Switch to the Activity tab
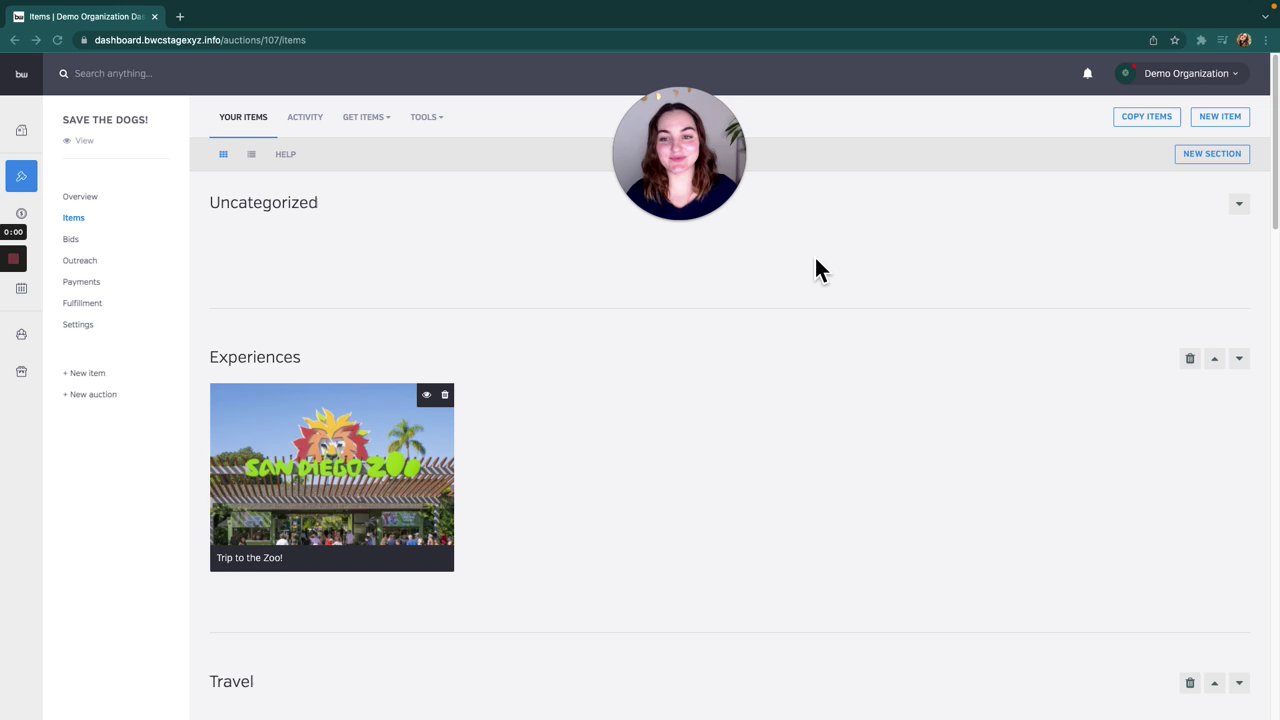The image size is (1280, 720). [x=305, y=117]
